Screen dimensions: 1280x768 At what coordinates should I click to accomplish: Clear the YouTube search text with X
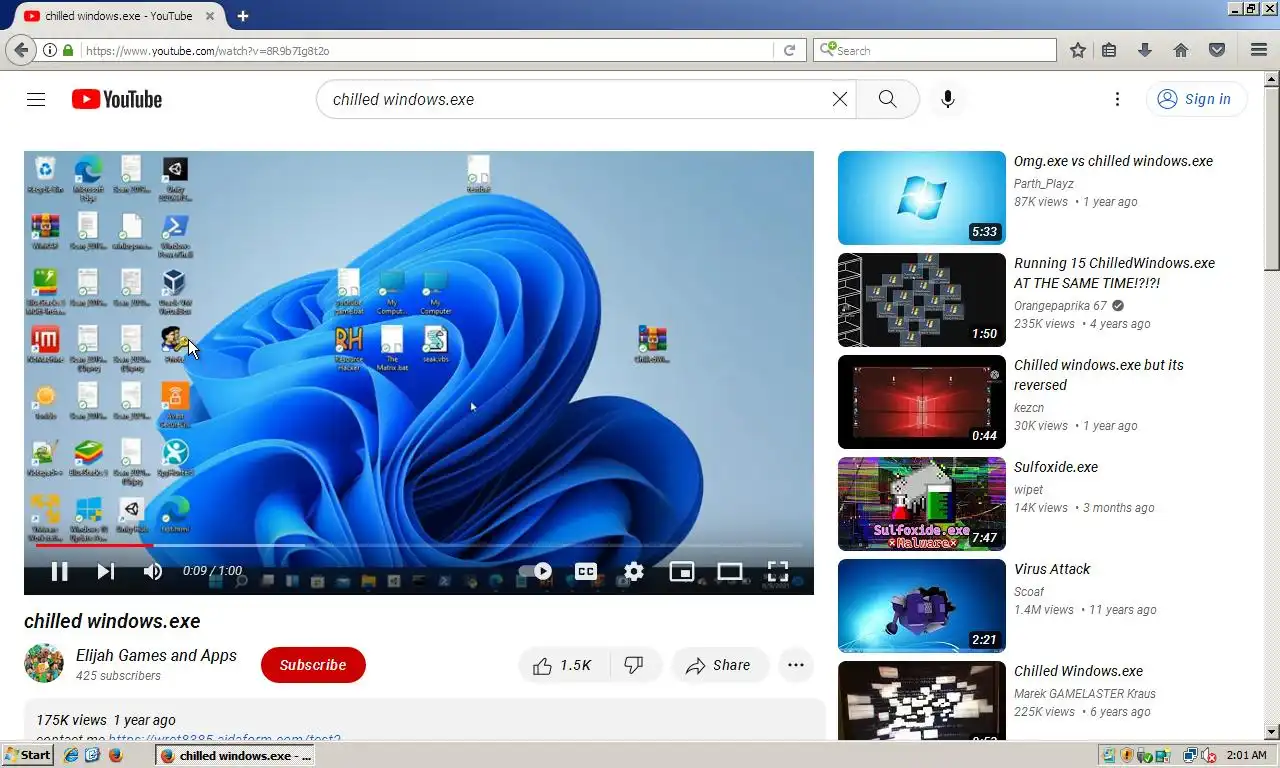click(x=840, y=99)
